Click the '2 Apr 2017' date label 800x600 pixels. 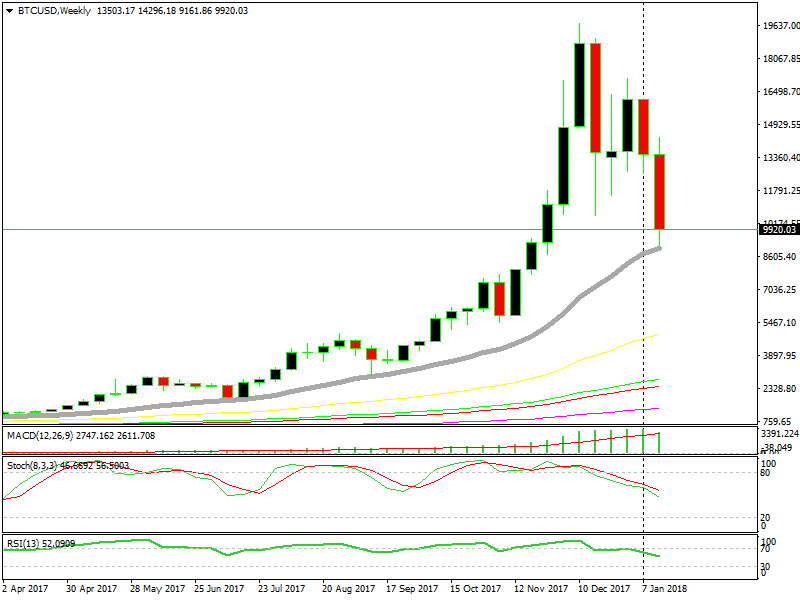pos(26,589)
